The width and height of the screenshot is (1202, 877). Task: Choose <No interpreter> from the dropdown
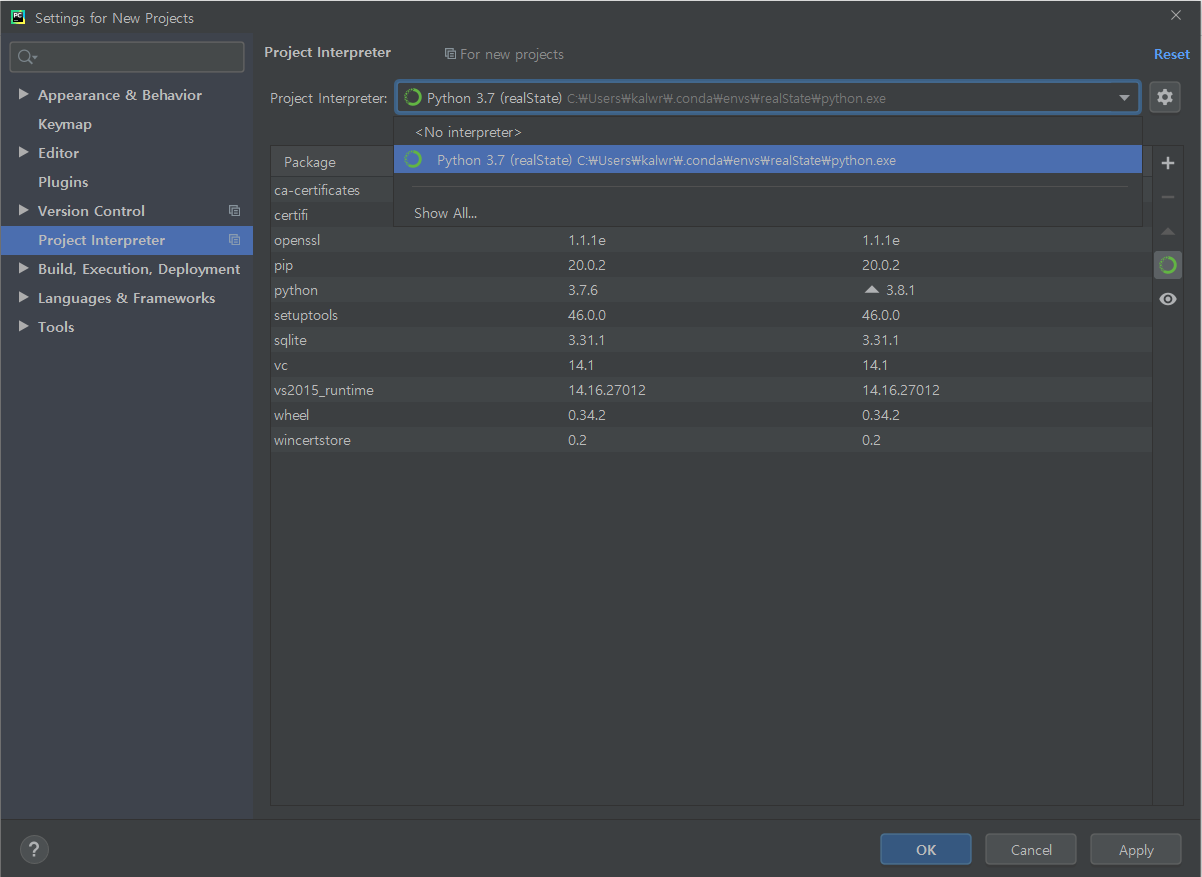point(767,132)
